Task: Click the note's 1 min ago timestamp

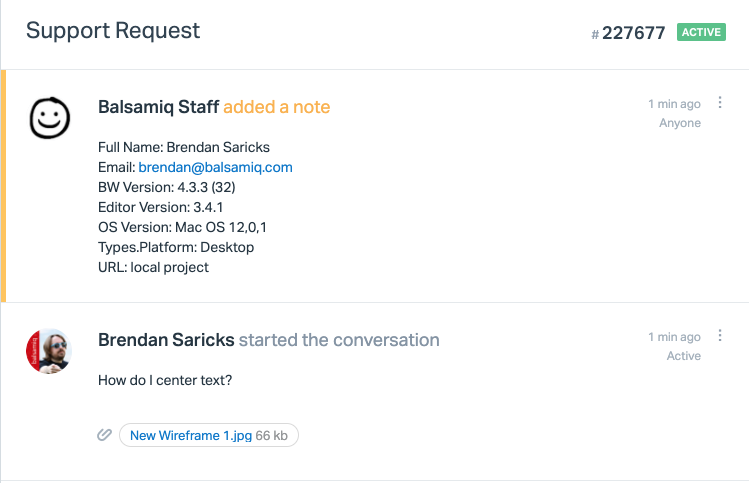Action: [x=674, y=104]
